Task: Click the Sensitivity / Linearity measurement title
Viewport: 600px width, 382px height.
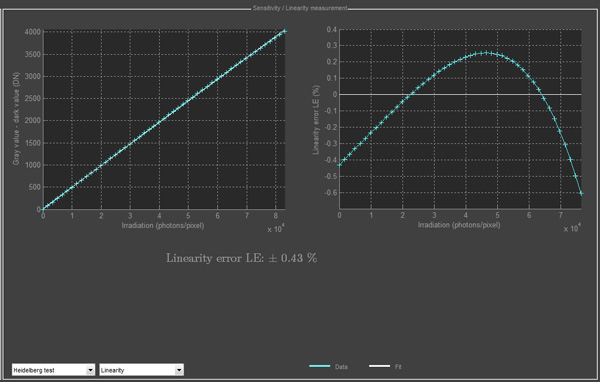Action: (300, 8)
